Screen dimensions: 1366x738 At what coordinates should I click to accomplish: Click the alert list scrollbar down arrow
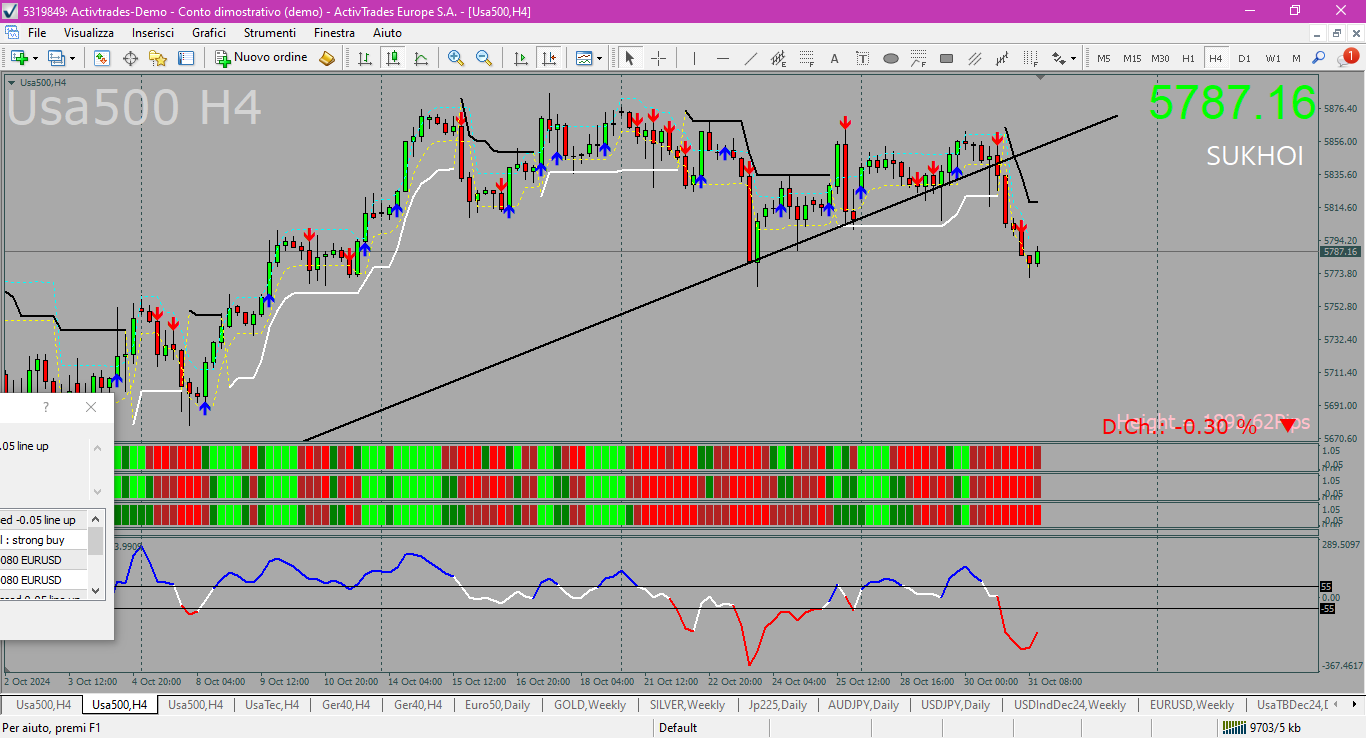click(x=96, y=590)
